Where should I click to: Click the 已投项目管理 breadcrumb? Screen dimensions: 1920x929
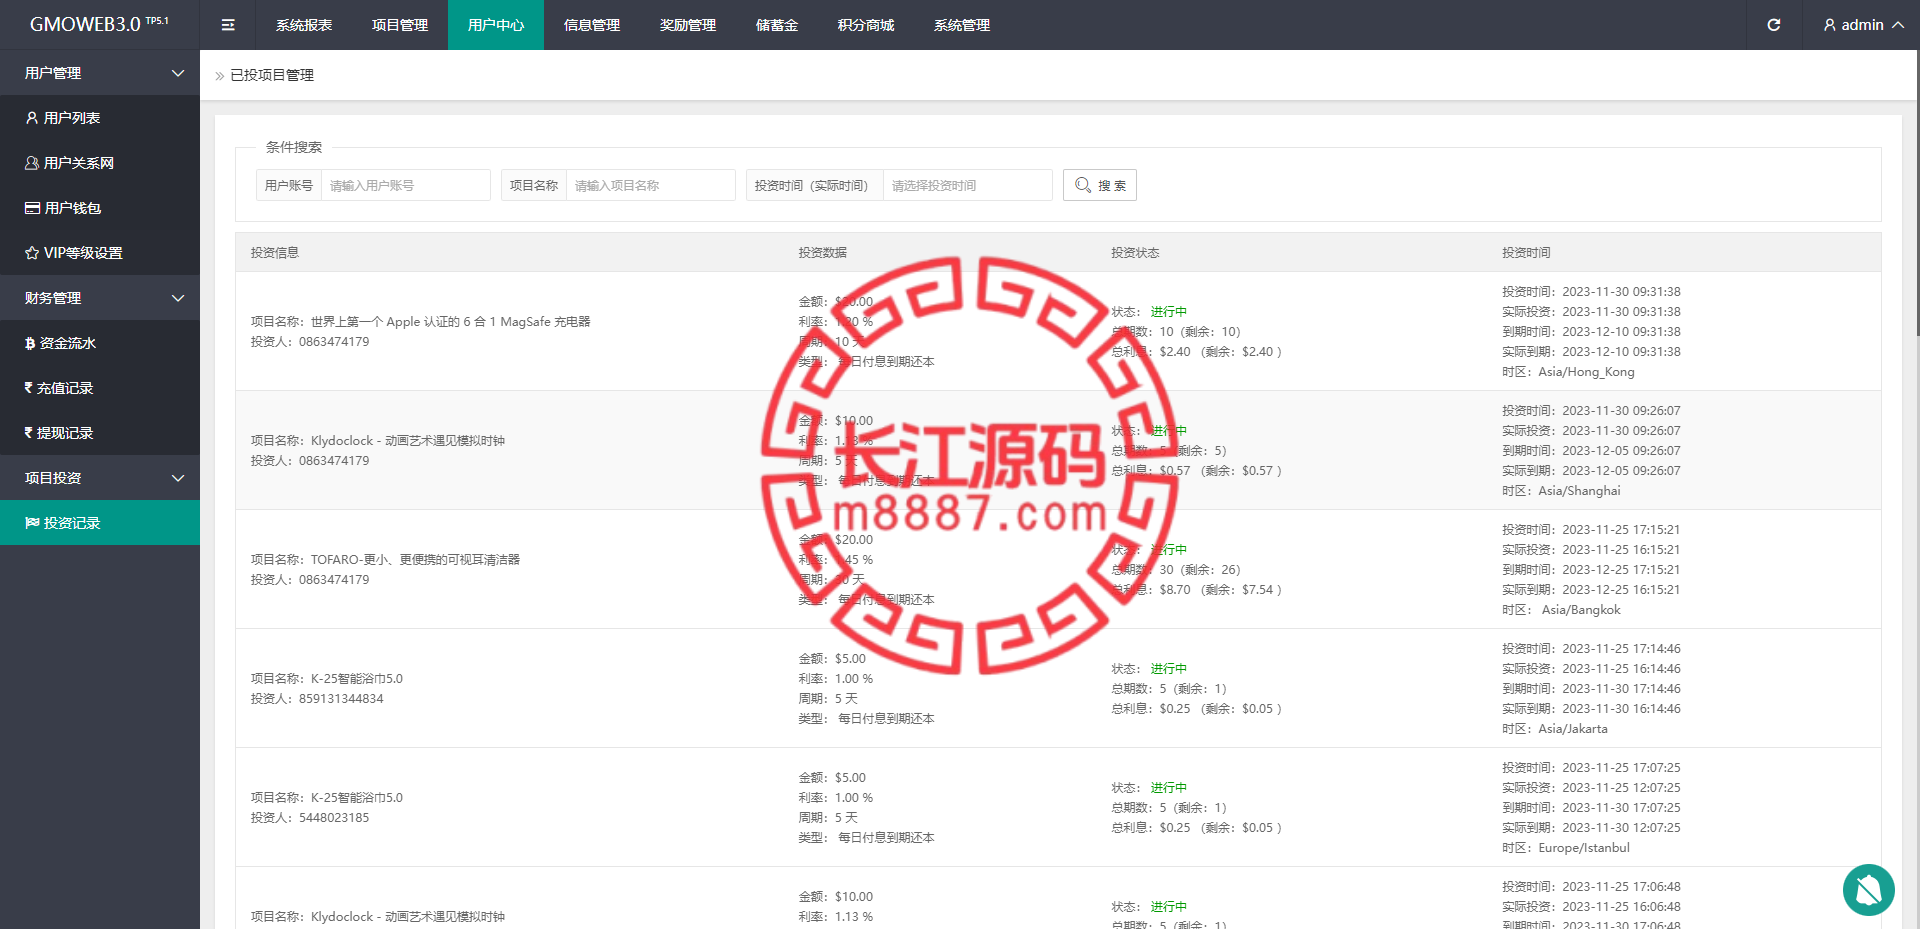pos(272,75)
